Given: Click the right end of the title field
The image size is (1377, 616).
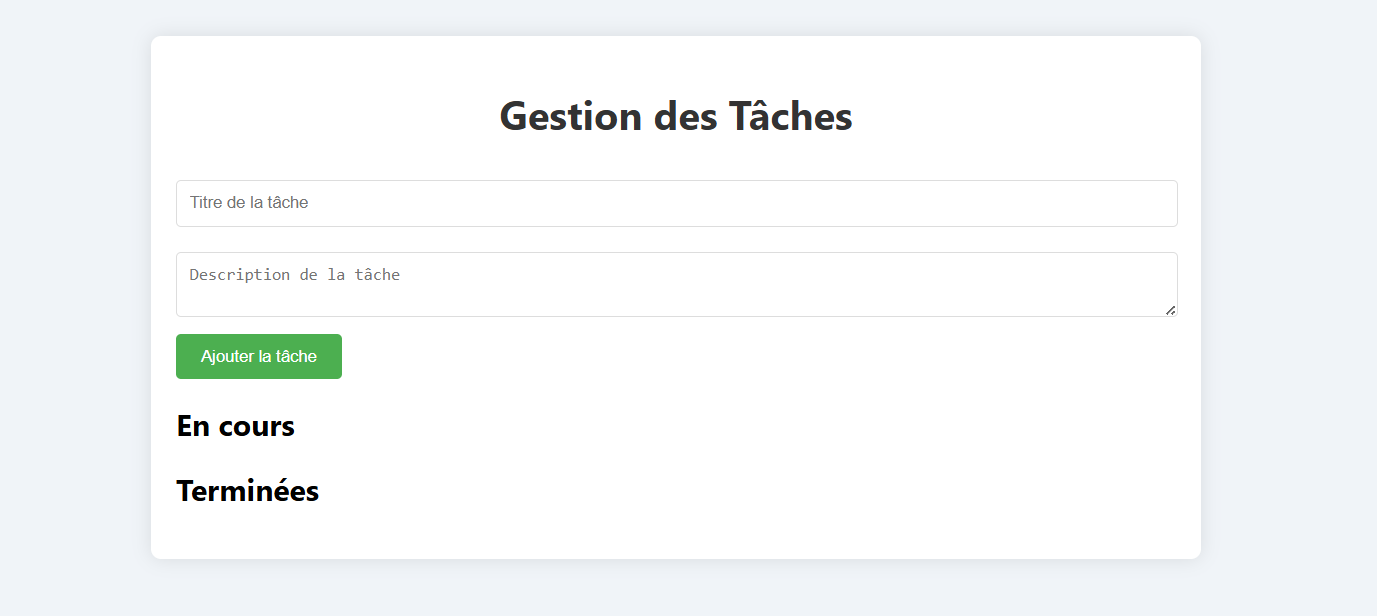Looking at the screenshot, I should point(1150,203).
